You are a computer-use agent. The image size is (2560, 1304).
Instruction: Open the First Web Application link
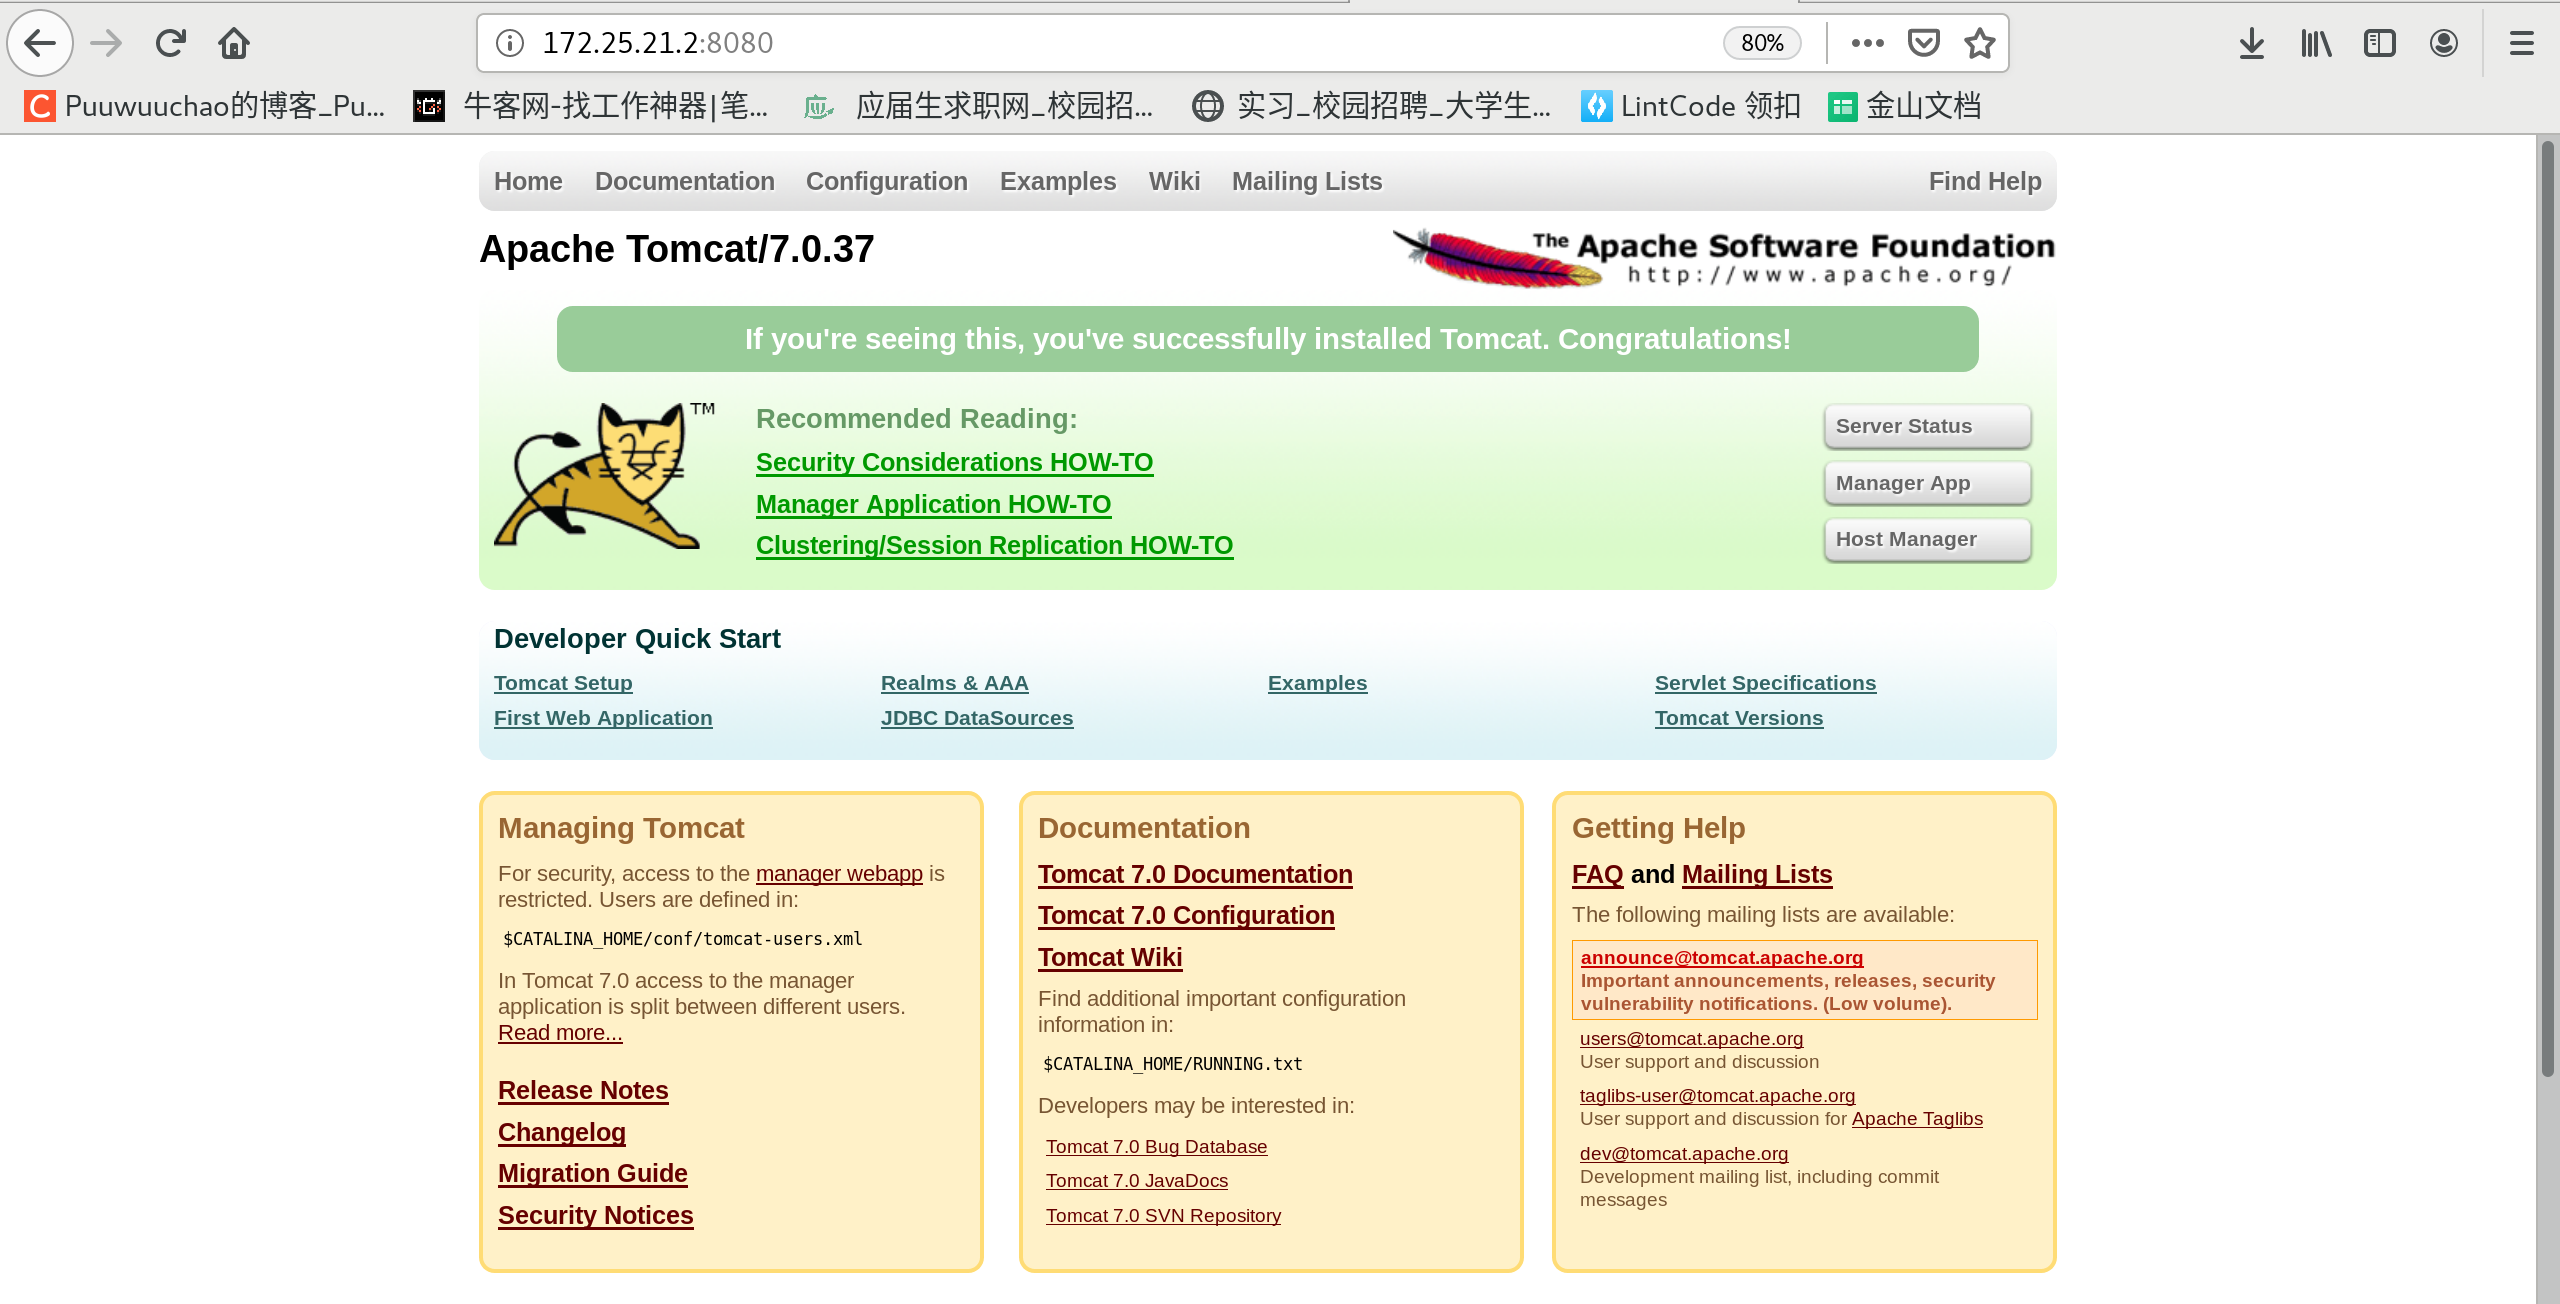603,718
